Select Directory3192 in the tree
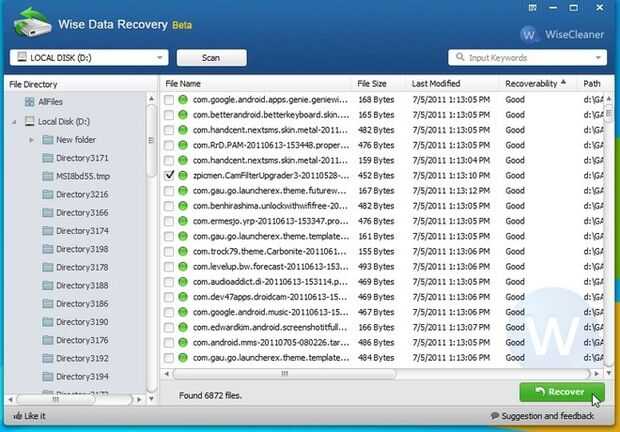Viewport: 620px width, 432px height. [x=82, y=358]
